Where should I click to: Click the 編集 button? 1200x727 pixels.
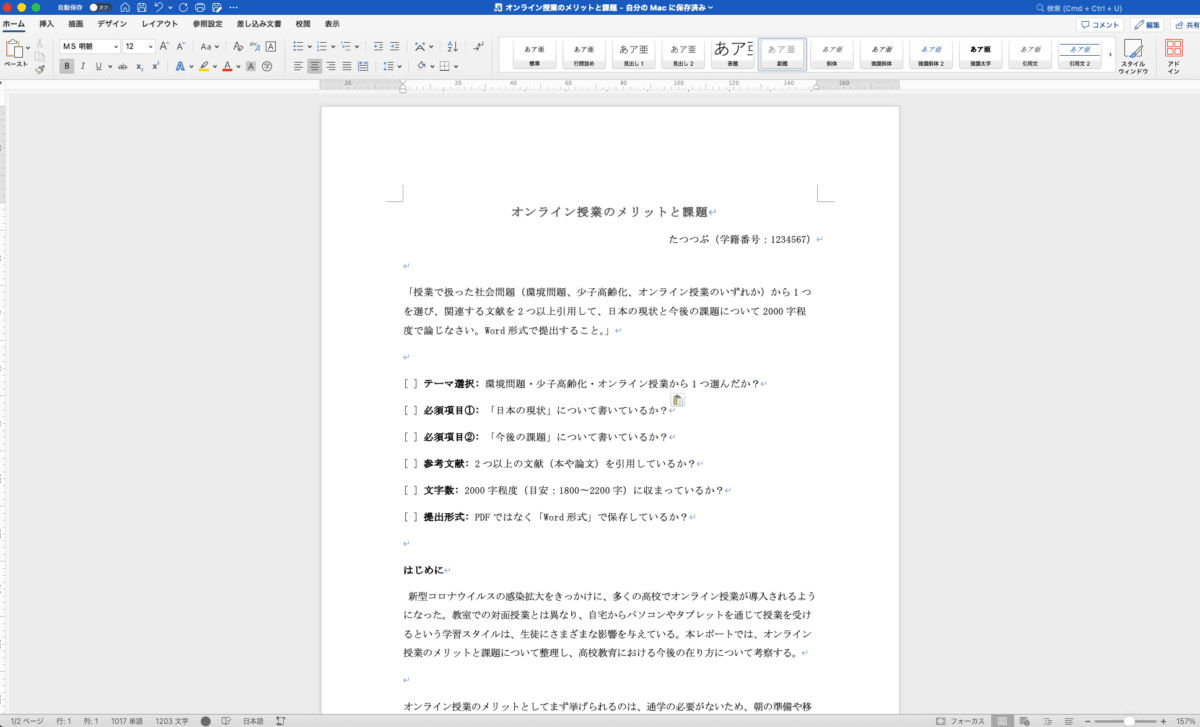point(1147,24)
